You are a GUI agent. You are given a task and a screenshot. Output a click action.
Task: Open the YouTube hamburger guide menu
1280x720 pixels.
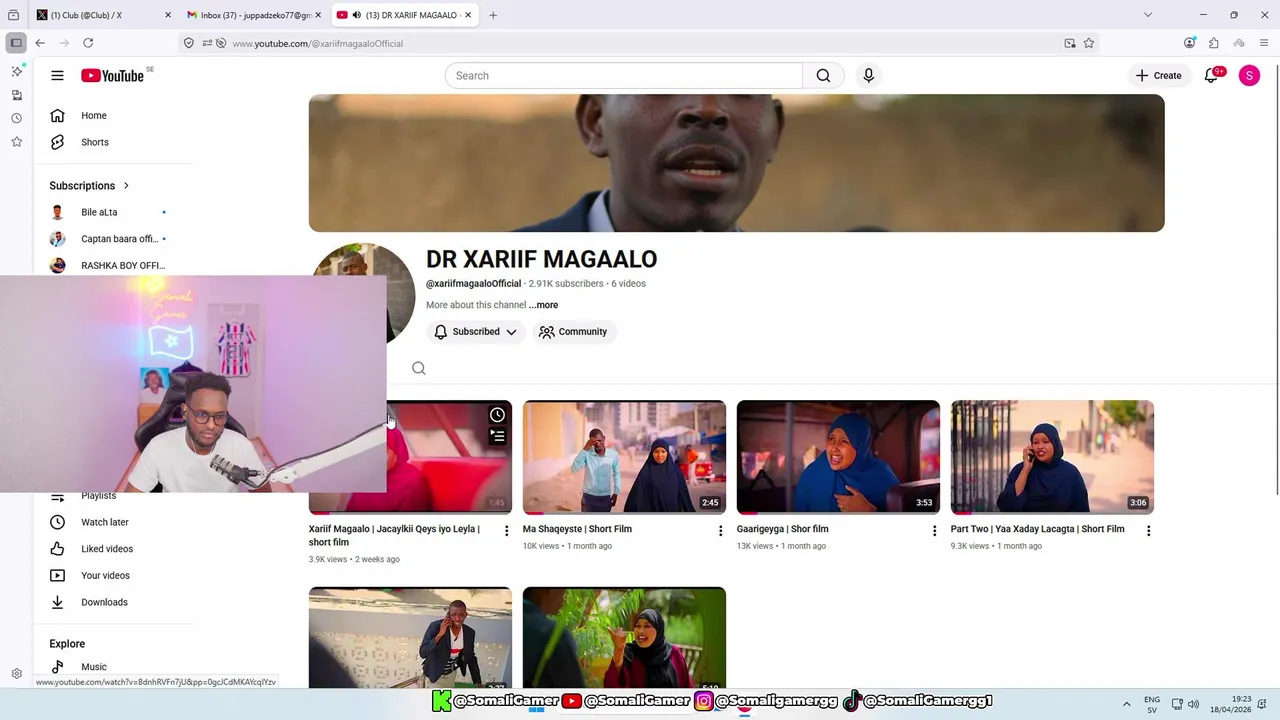click(x=57, y=76)
